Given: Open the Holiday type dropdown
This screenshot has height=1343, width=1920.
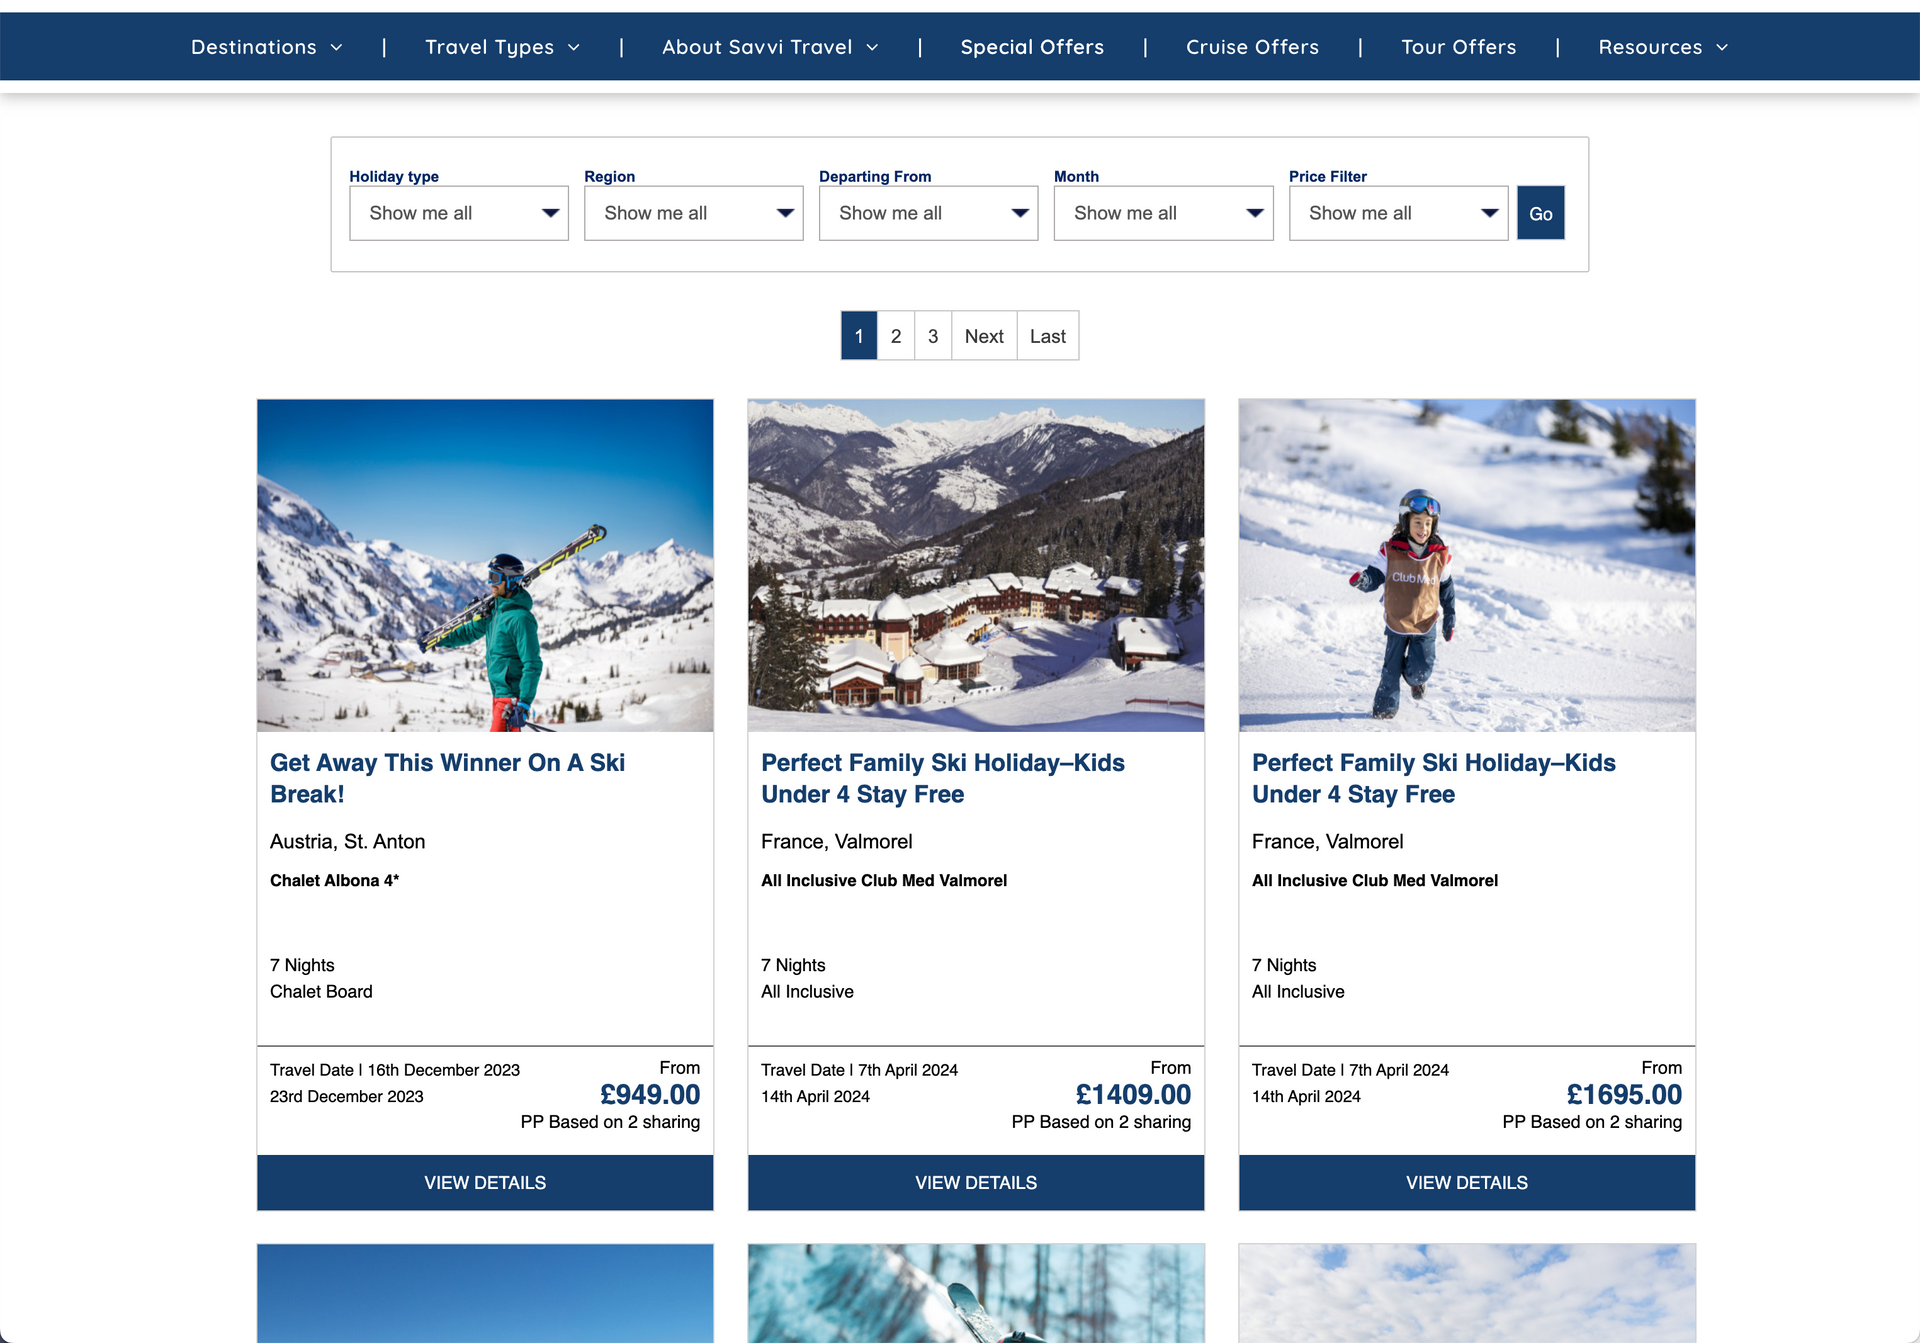Looking at the screenshot, I should (x=458, y=213).
